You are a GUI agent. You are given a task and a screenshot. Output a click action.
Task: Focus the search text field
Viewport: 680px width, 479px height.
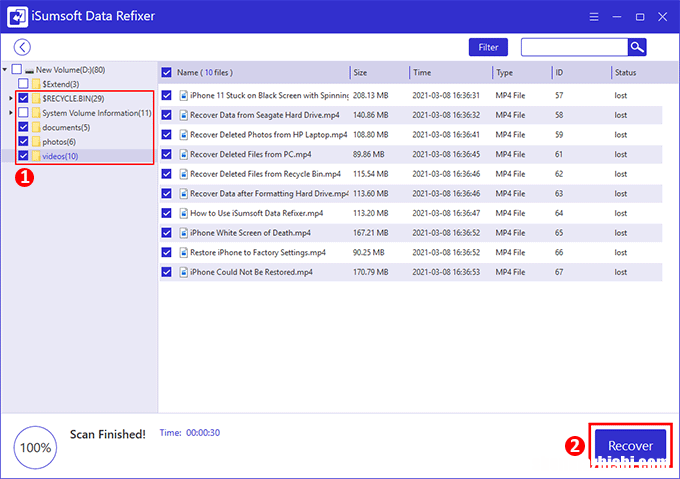click(574, 47)
